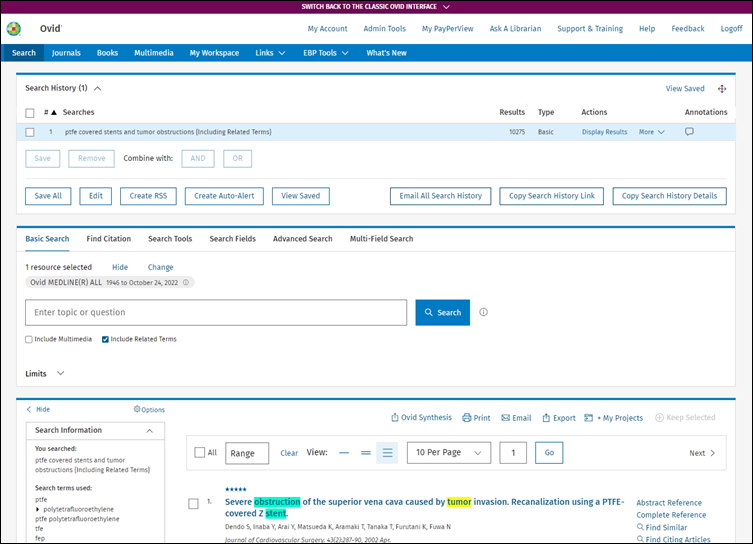Check the All results checkbox
The height and width of the screenshot is (544, 753).
coord(200,452)
